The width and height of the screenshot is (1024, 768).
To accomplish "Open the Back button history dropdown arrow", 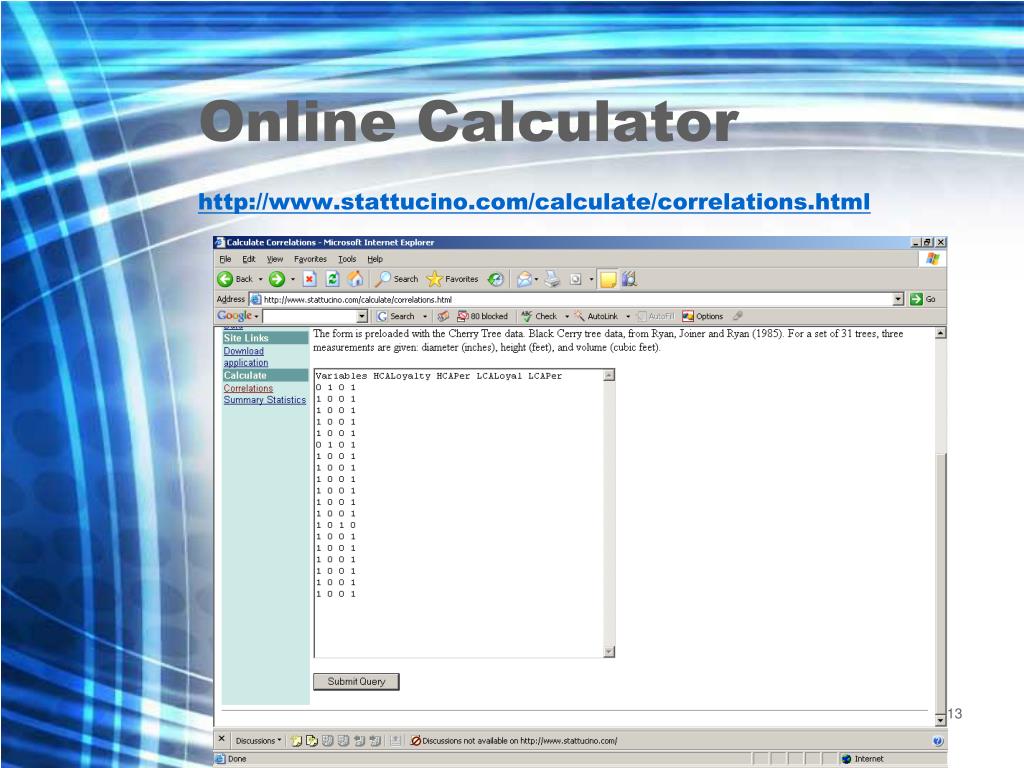I will coord(261,280).
